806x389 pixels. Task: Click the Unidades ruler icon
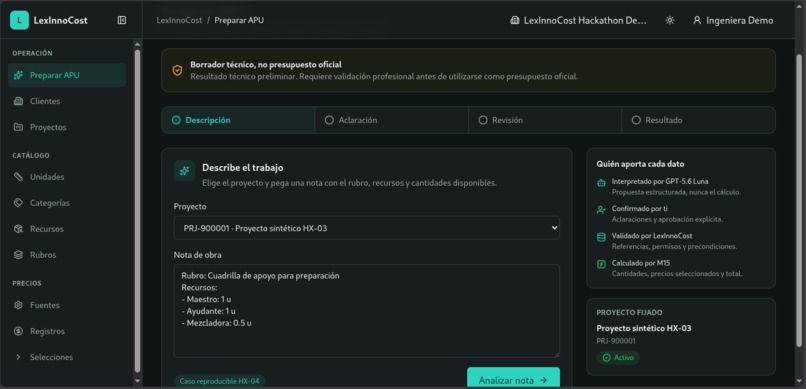pos(19,177)
